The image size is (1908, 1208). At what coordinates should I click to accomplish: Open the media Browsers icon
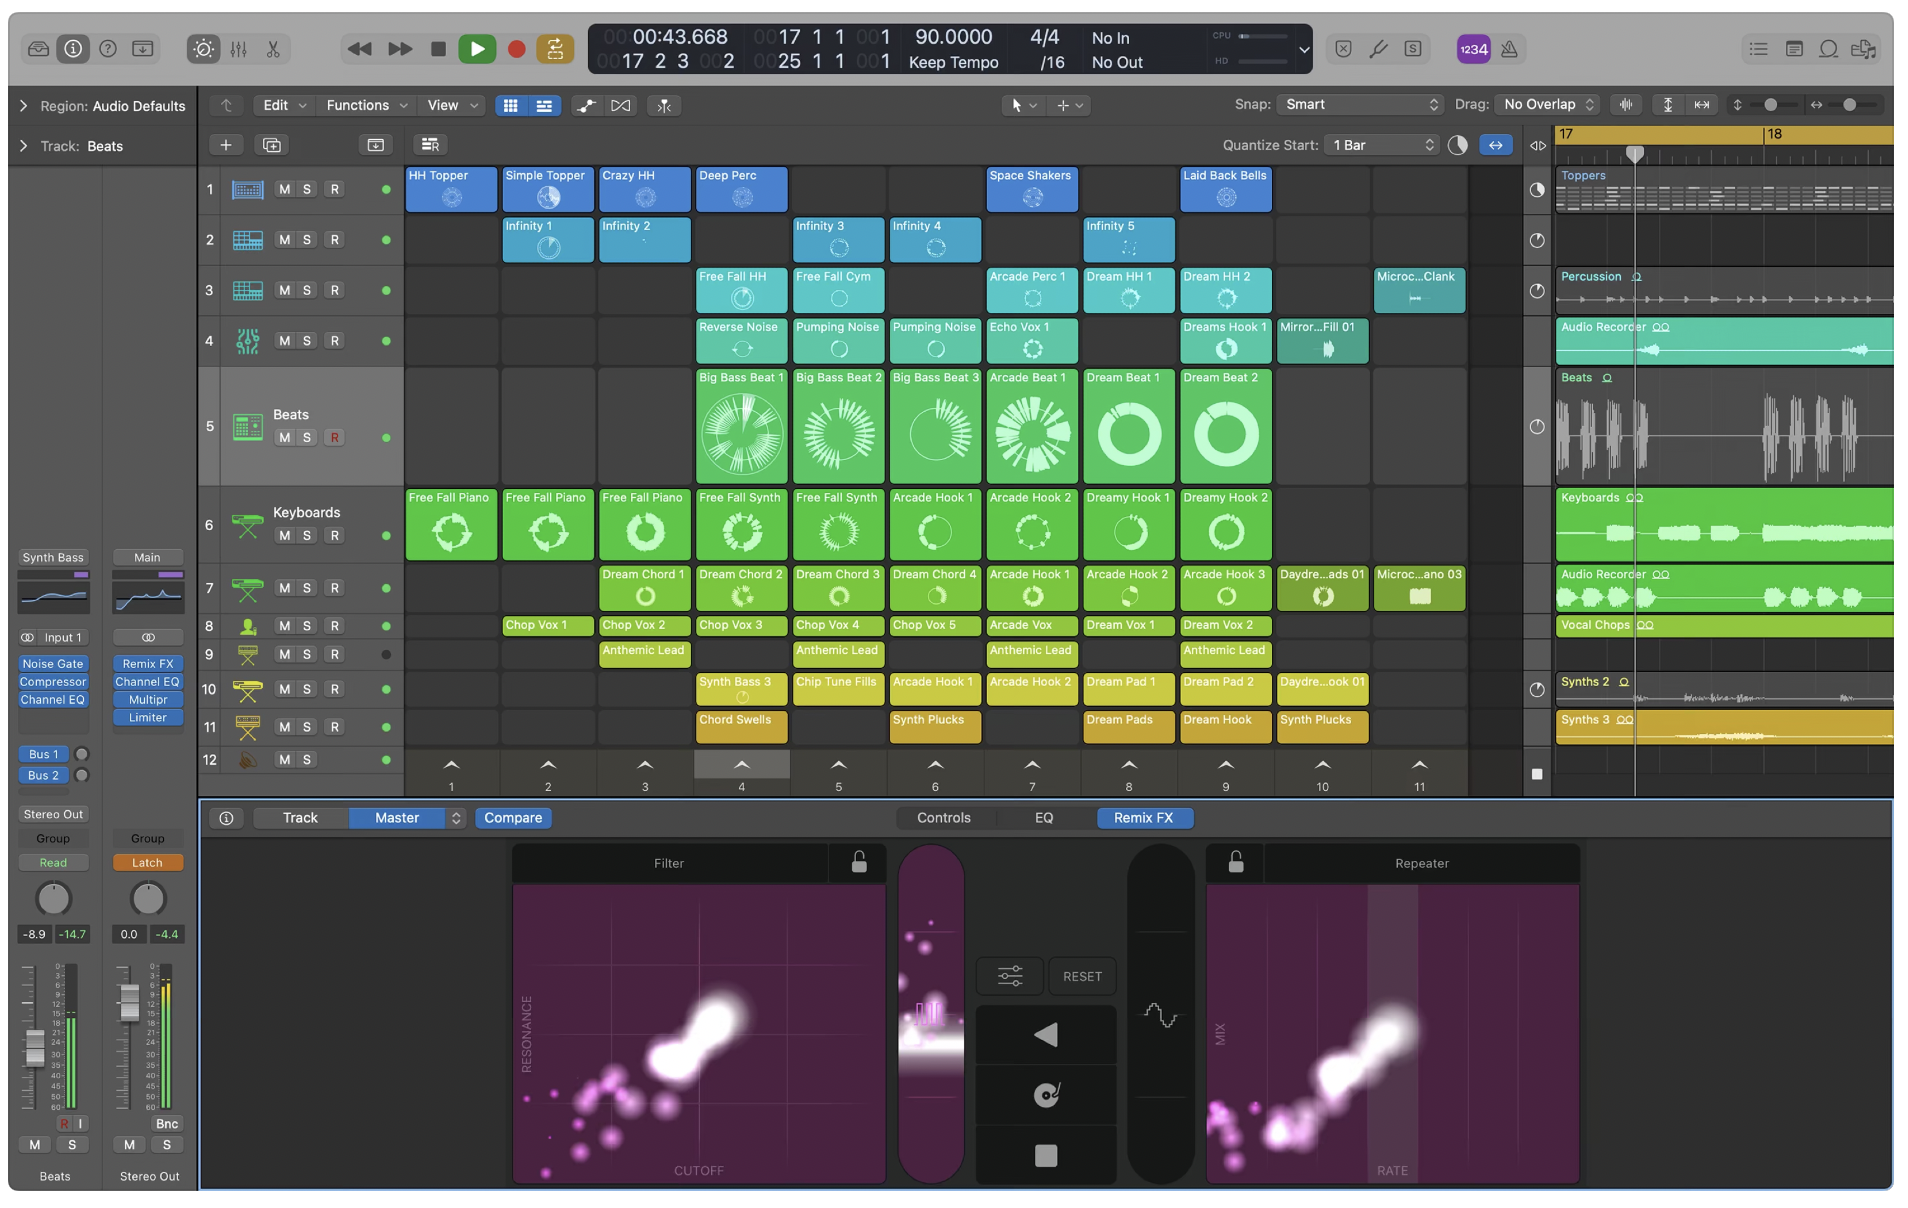tap(1864, 49)
